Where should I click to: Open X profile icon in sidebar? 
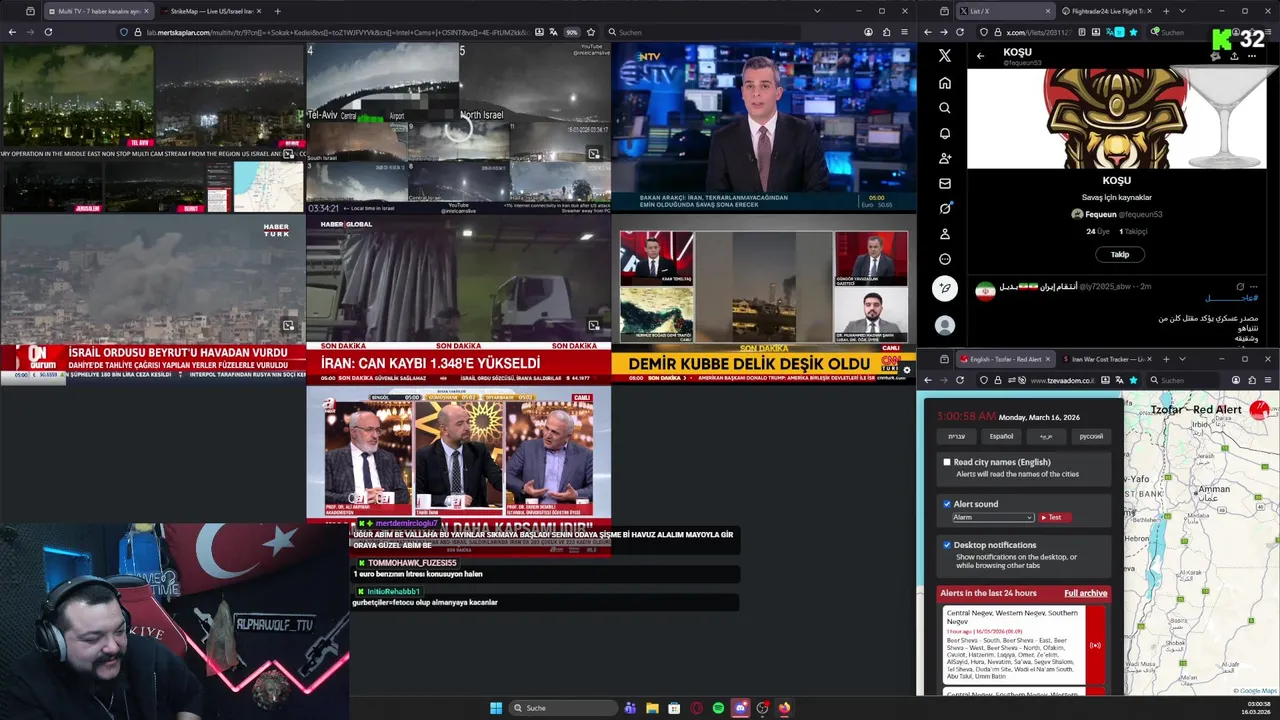coord(944,233)
